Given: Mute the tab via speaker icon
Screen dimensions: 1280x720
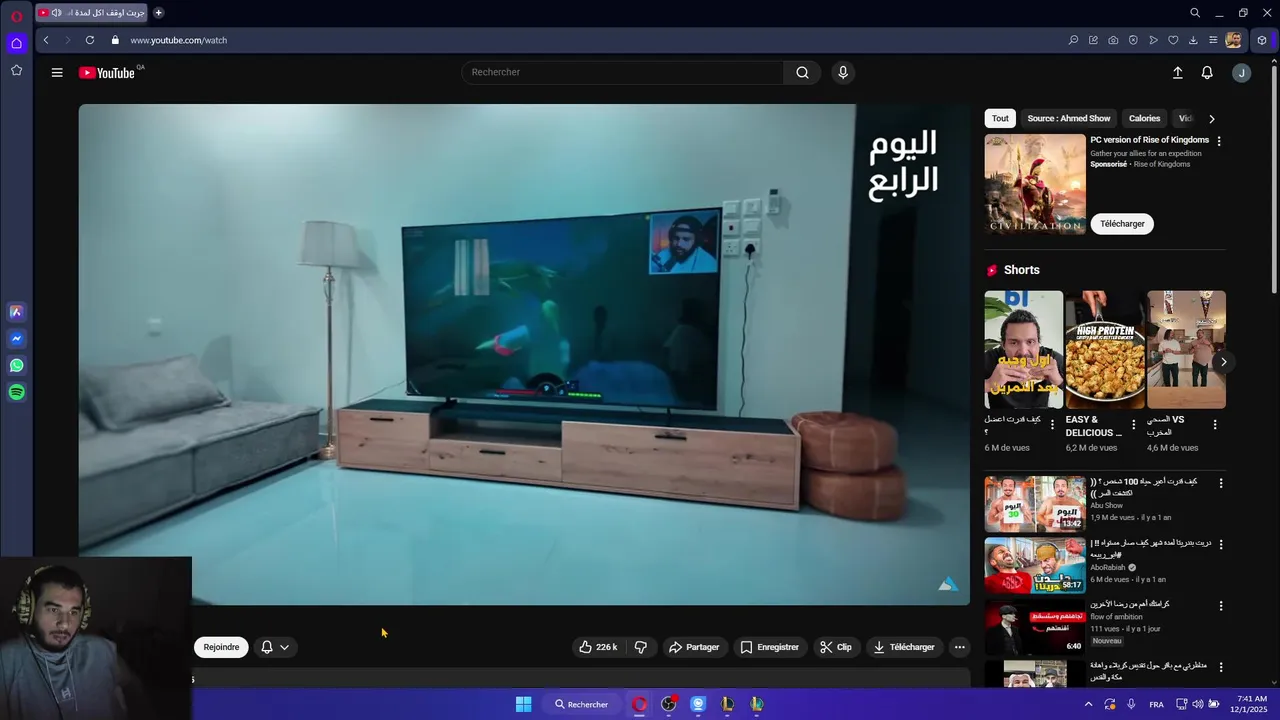Looking at the screenshot, I should (x=56, y=13).
